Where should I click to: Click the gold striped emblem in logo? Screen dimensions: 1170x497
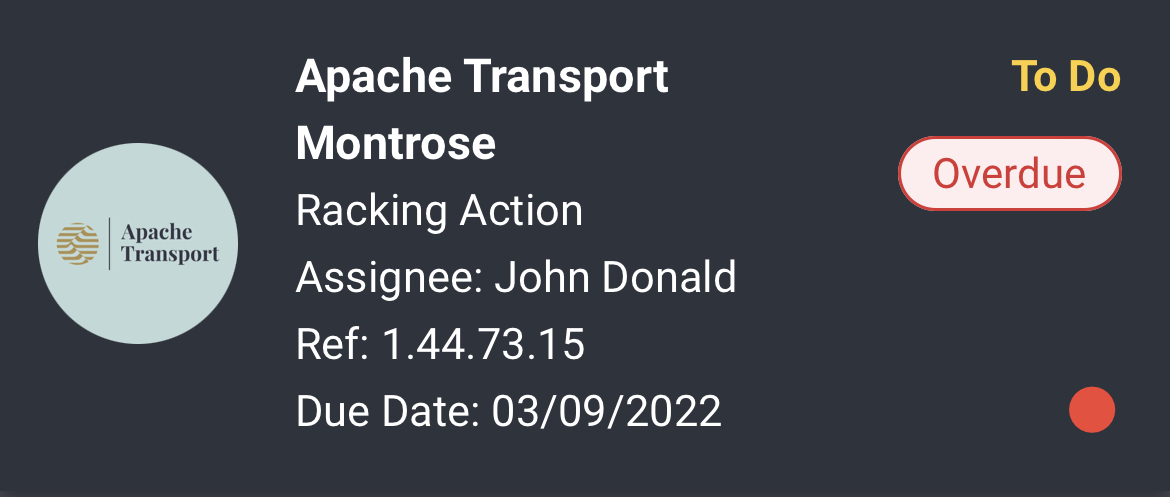[78, 244]
